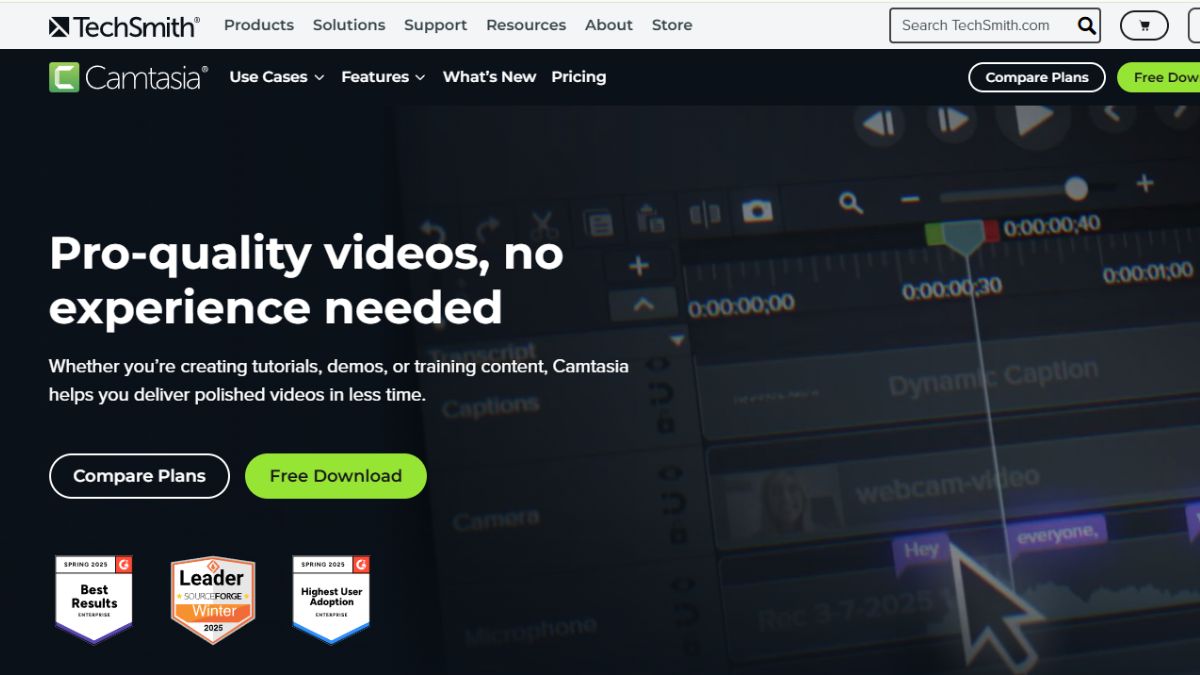
Task: Expand the Use Cases dropdown
Action: tap(277, 77)
